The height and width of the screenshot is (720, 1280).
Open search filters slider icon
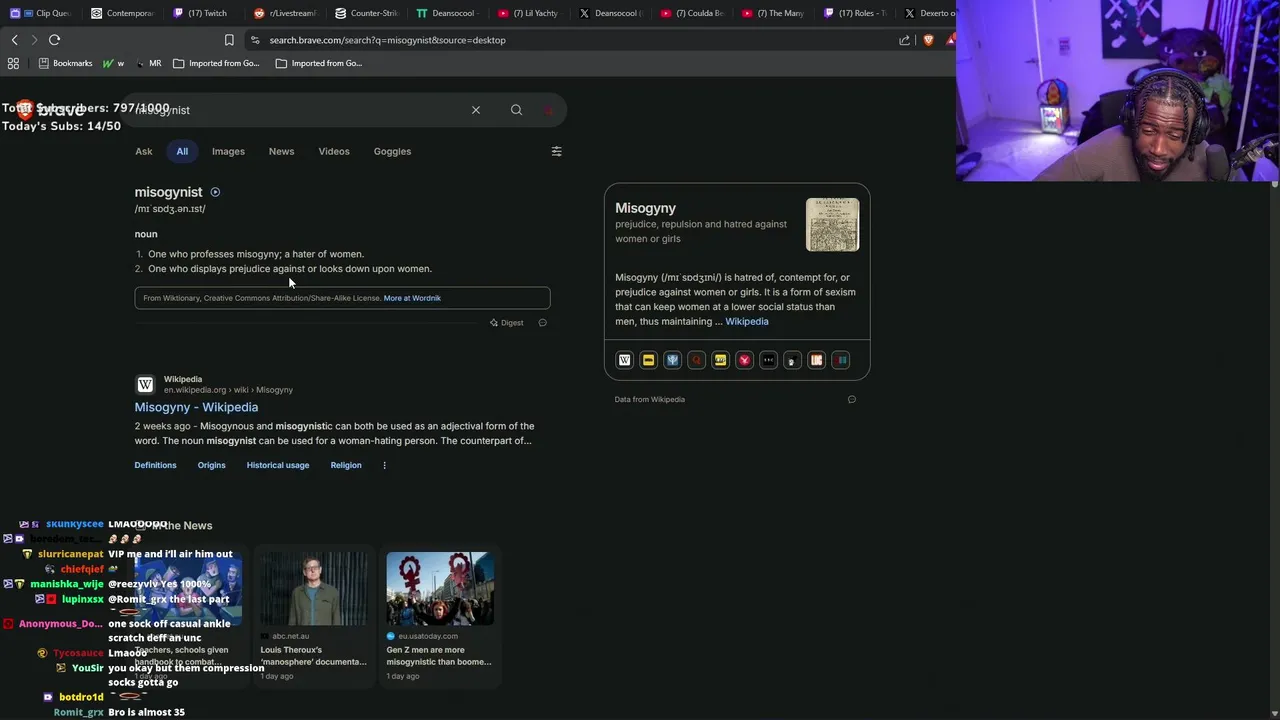[556, 151]
